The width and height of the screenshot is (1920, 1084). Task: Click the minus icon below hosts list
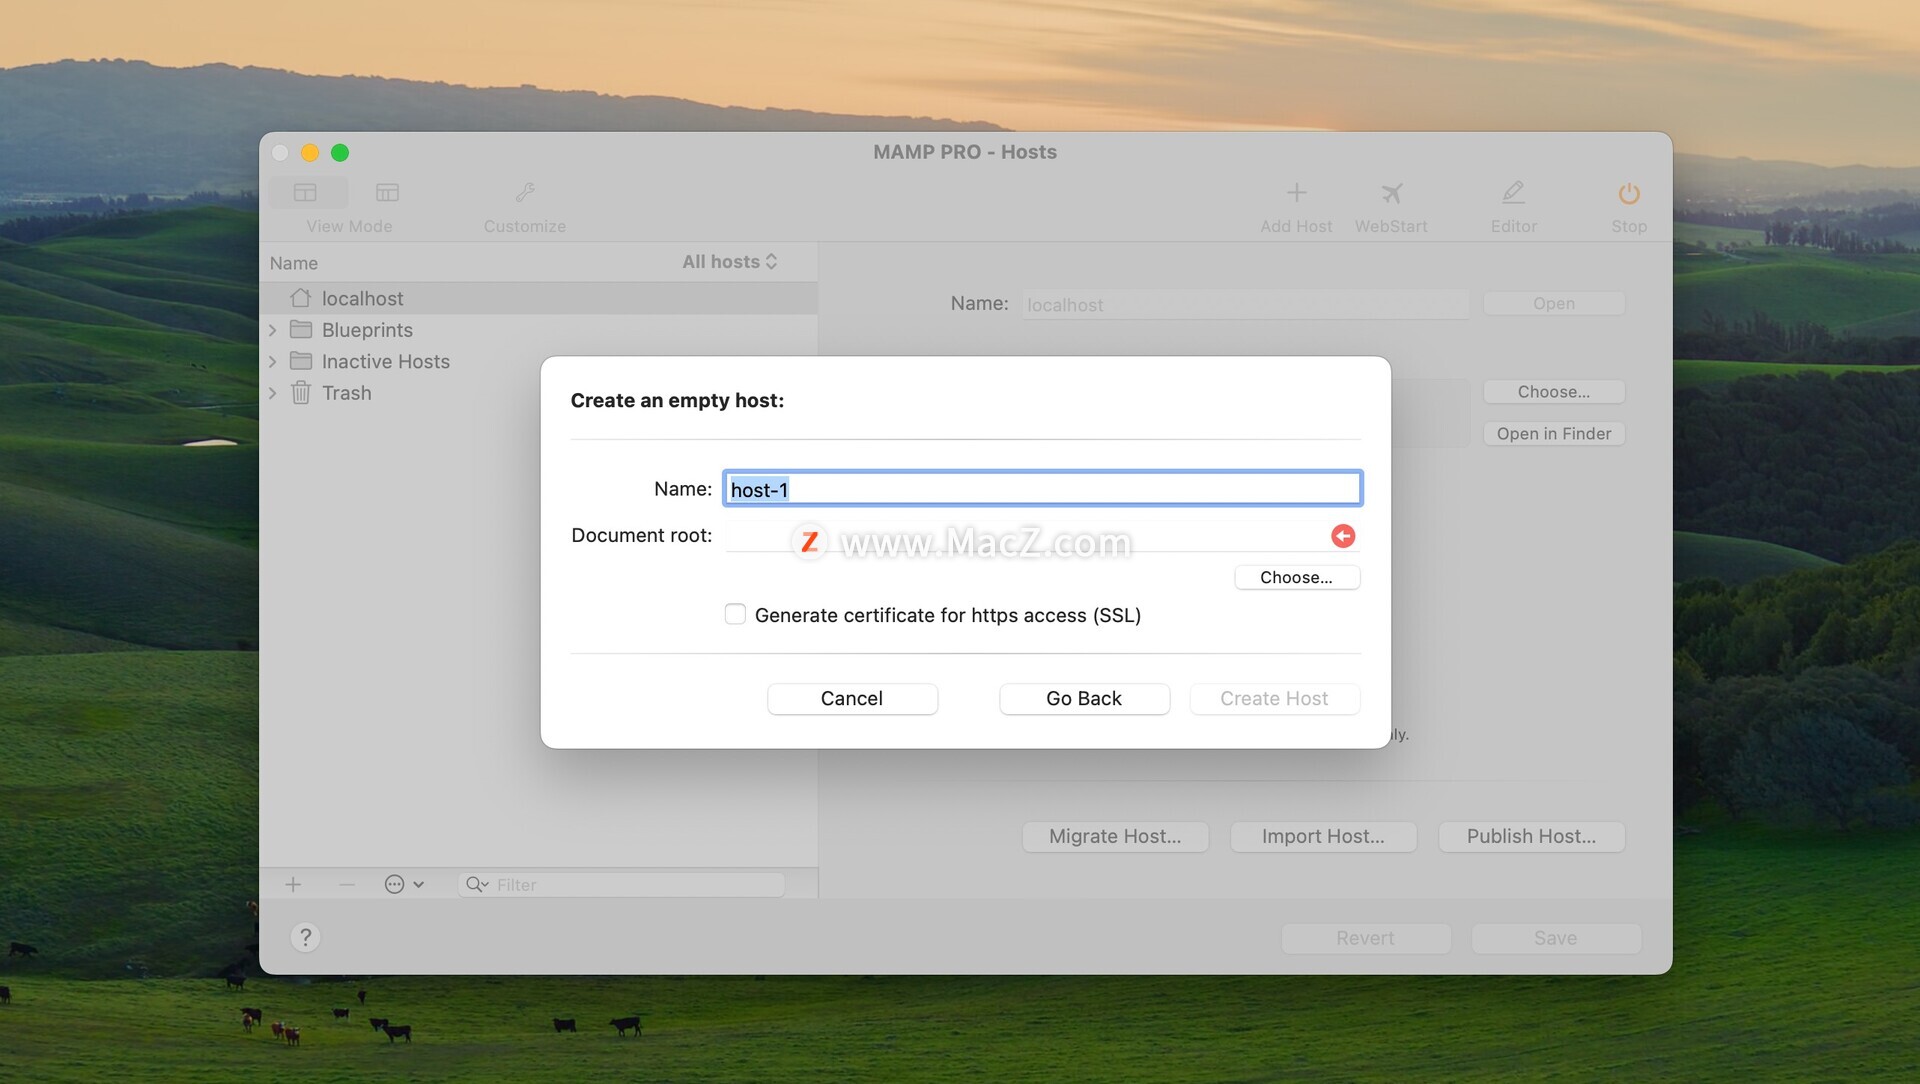click(346, 884)
